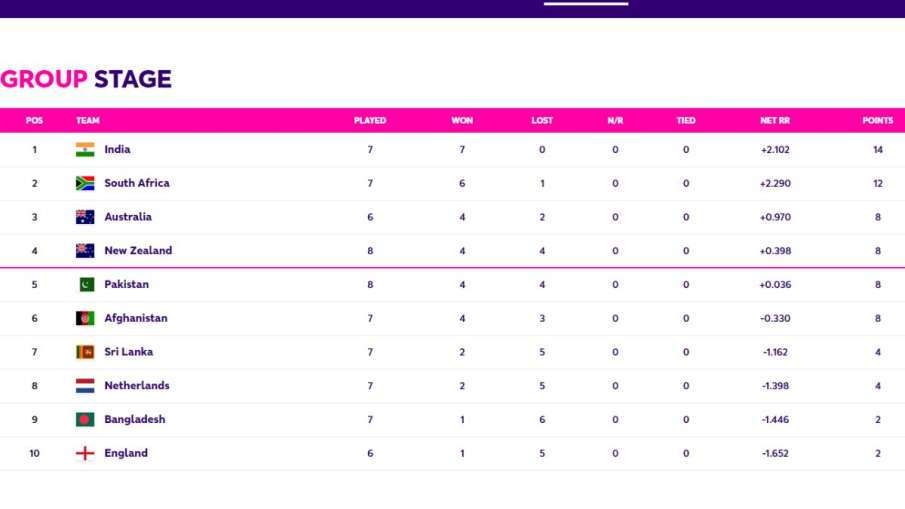Screen dimensions: 905x509
Task: Click the NET RR column header
Action: [x=775, y=121]
